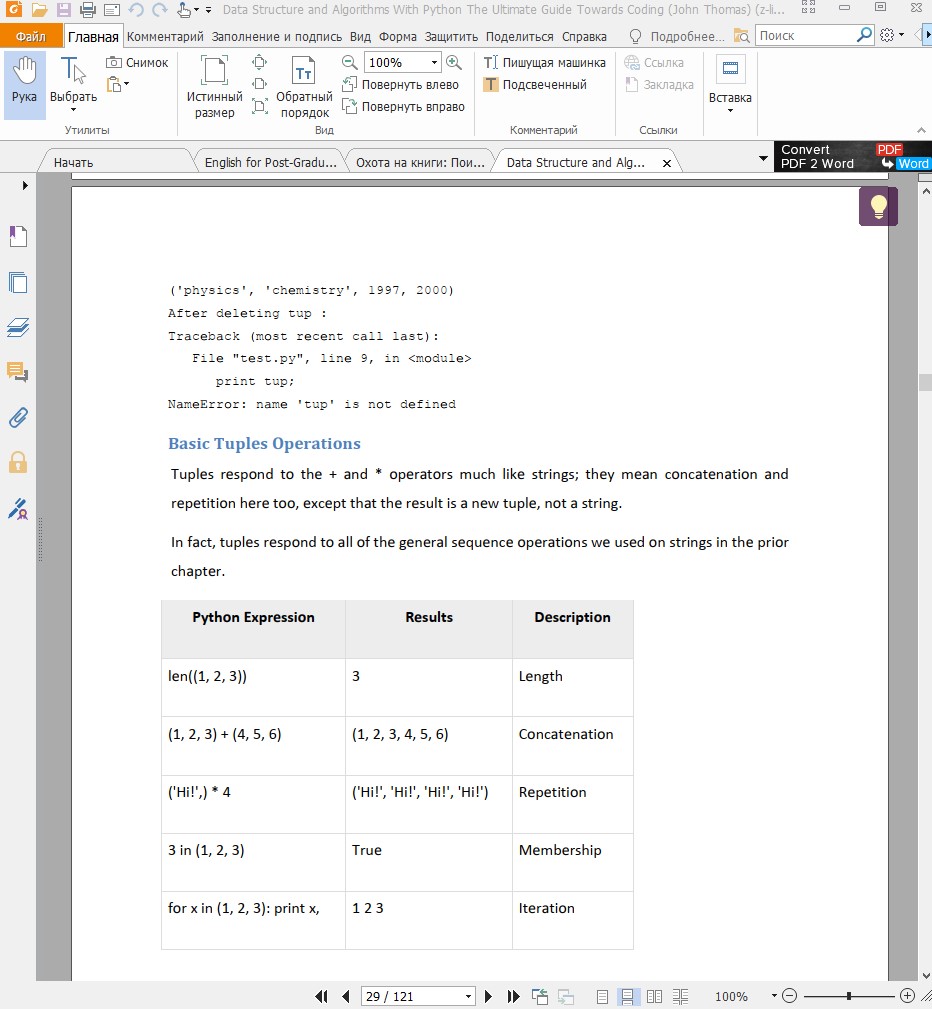The width and height of the screenshot is (932, 1009).
Task: Go to first page in bottom bar
Action: click(321, 996)
